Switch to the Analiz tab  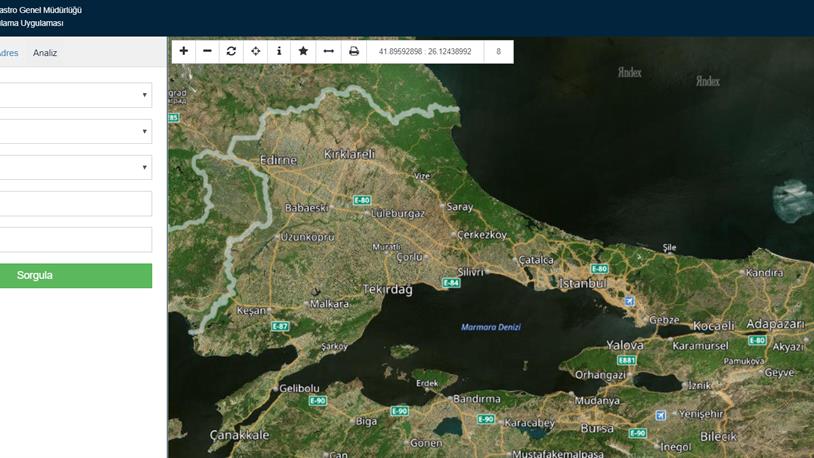coord(45,53)
